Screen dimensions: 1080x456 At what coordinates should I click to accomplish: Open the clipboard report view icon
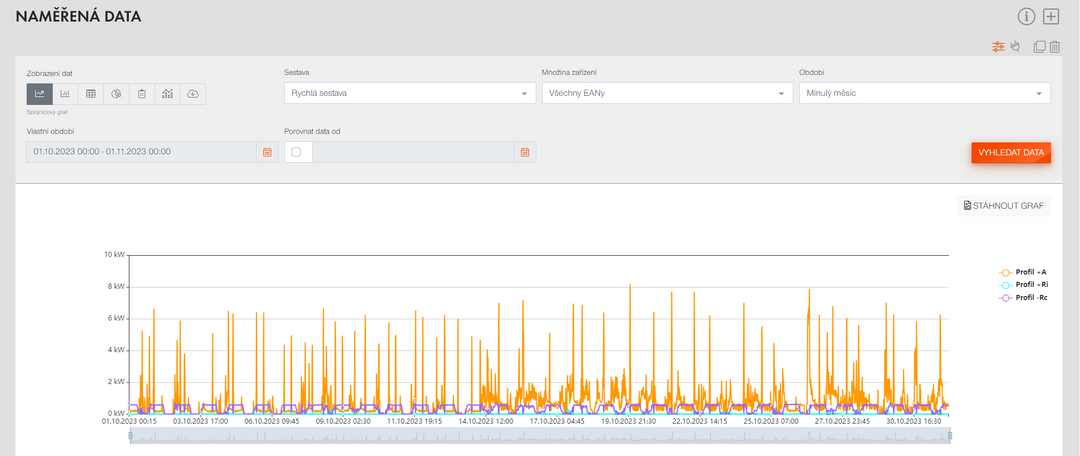[142, 93]
